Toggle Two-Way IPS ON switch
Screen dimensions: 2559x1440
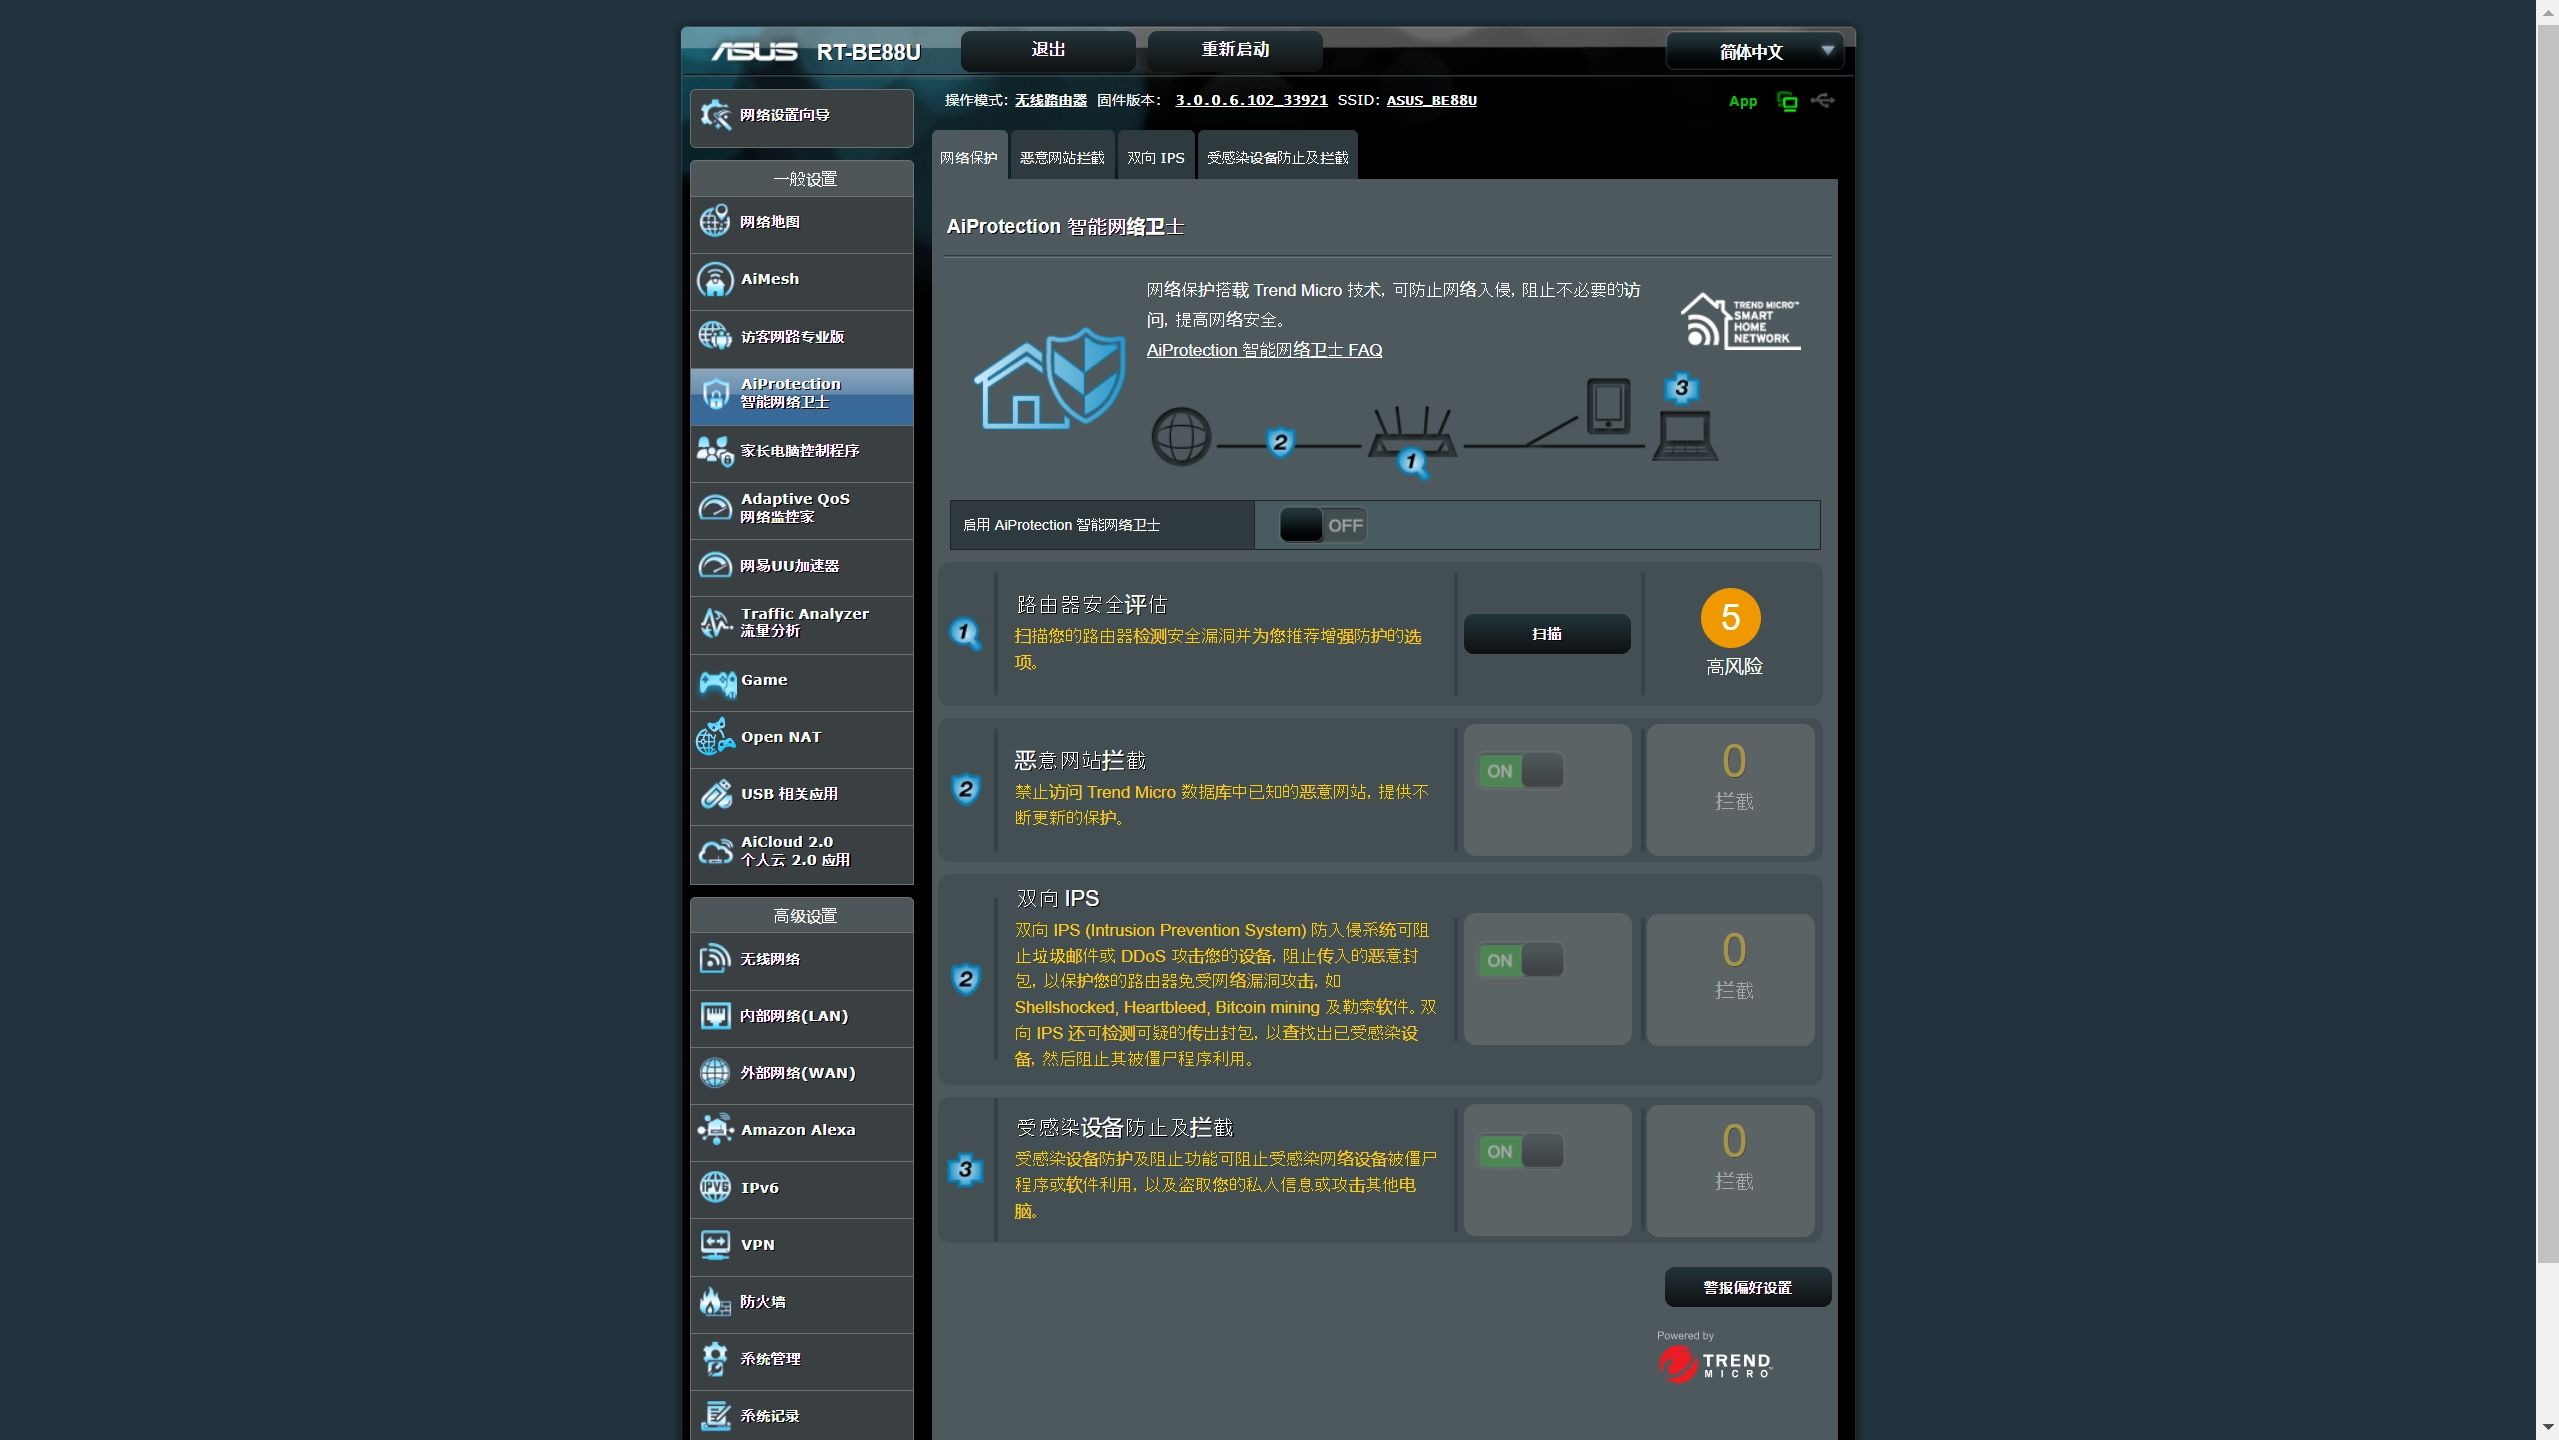click(1521, 961)
